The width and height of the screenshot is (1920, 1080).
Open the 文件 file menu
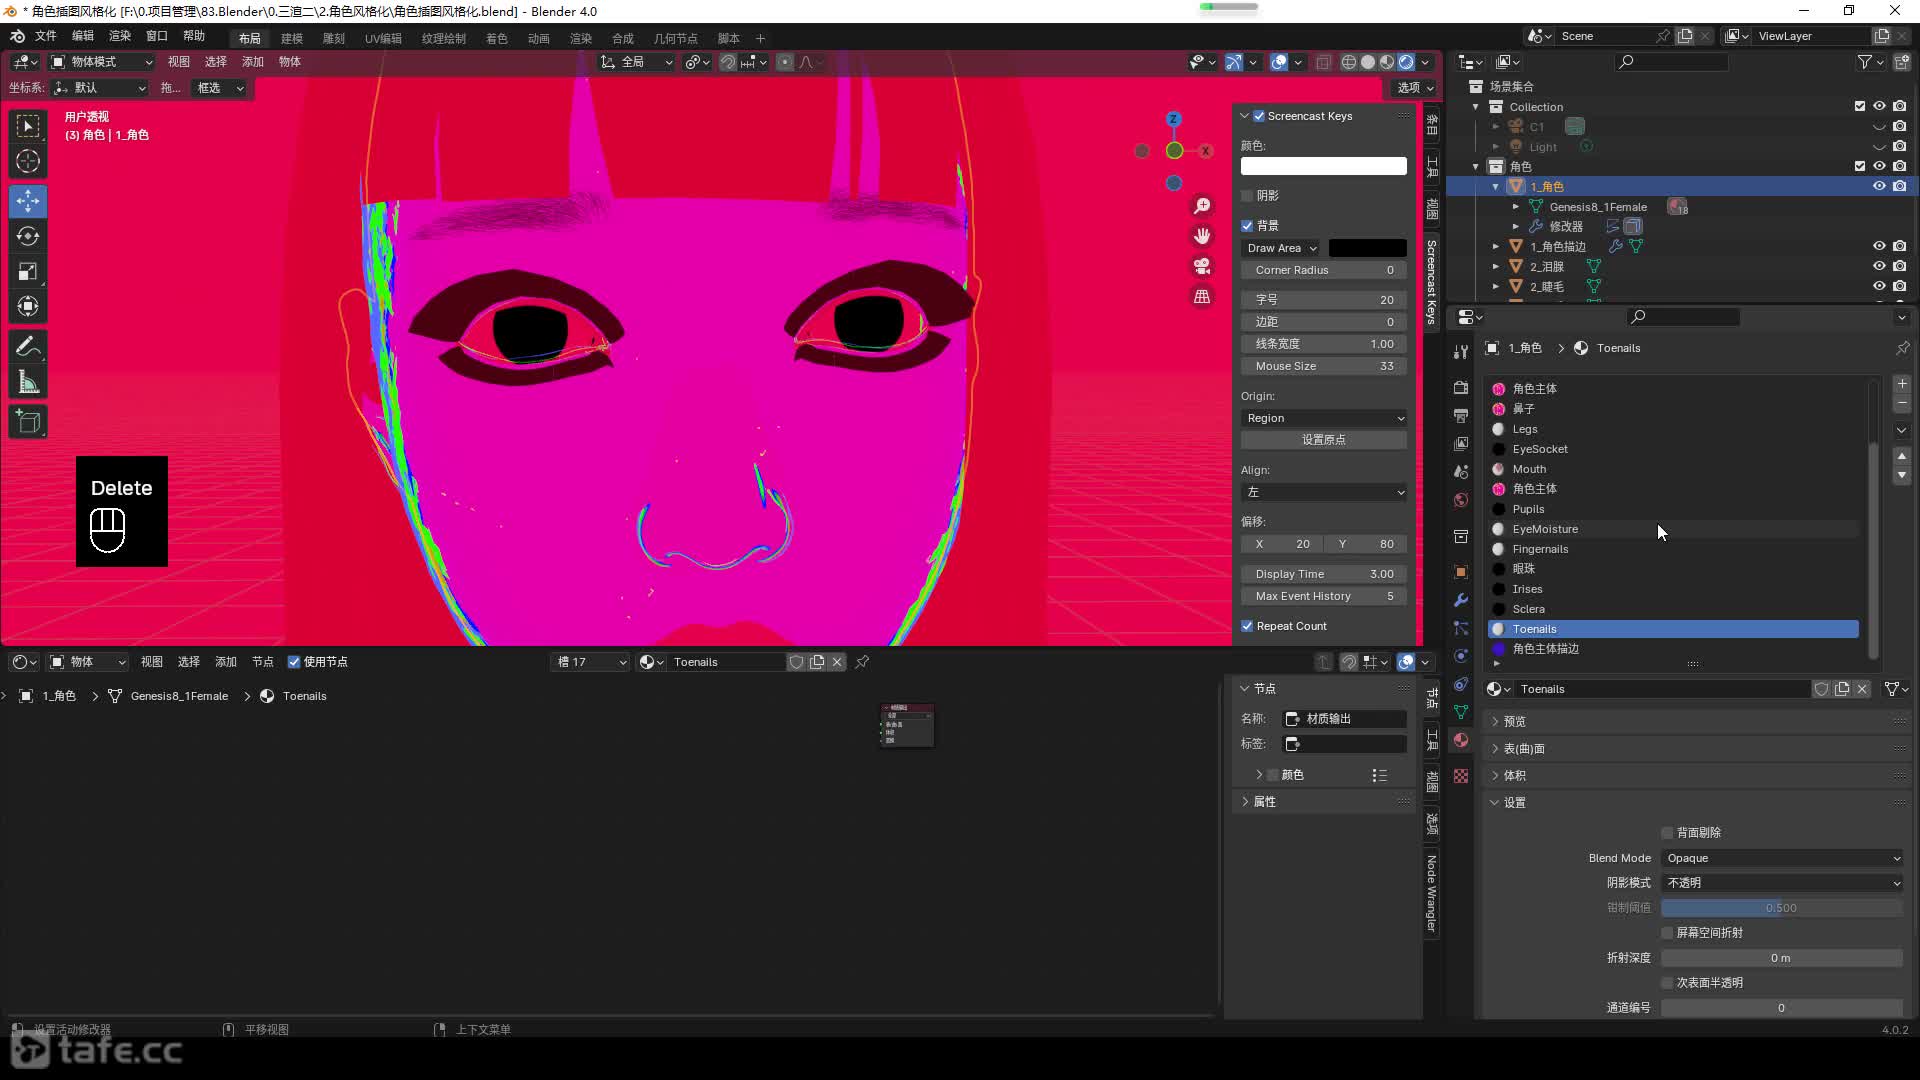pyautogui.click(x=46, y=36)
